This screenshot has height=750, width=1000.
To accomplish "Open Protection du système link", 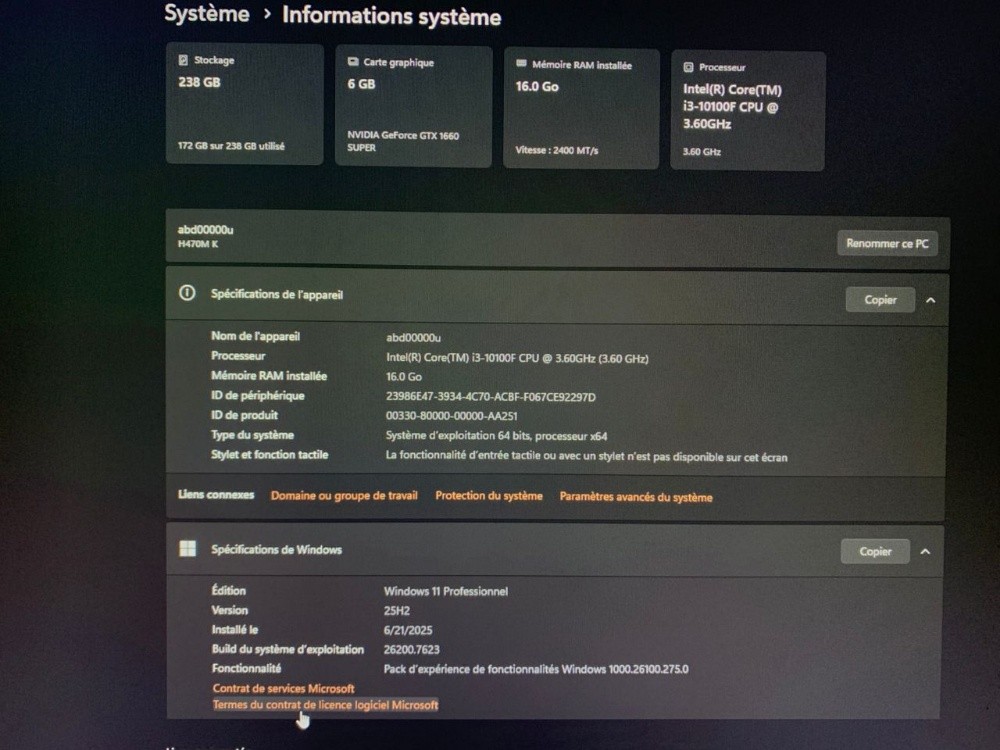I will click(489, 496).
